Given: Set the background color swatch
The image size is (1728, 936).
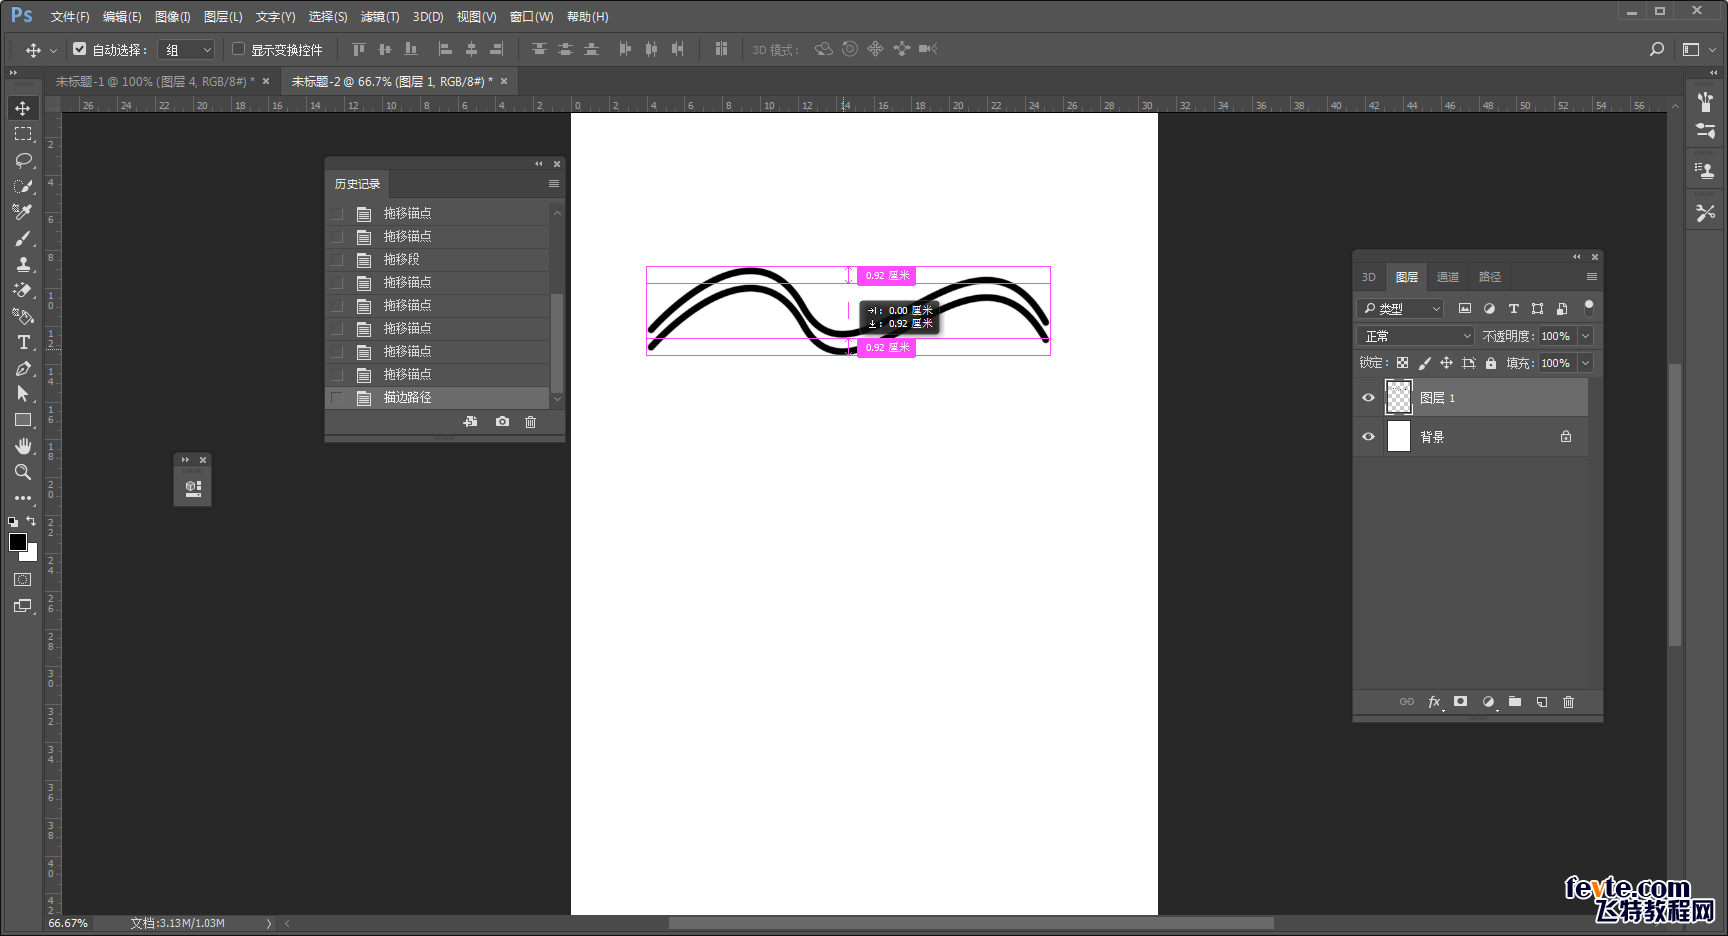Looking at the screenshot, I should pyautogui.click(x=31, y=554).
